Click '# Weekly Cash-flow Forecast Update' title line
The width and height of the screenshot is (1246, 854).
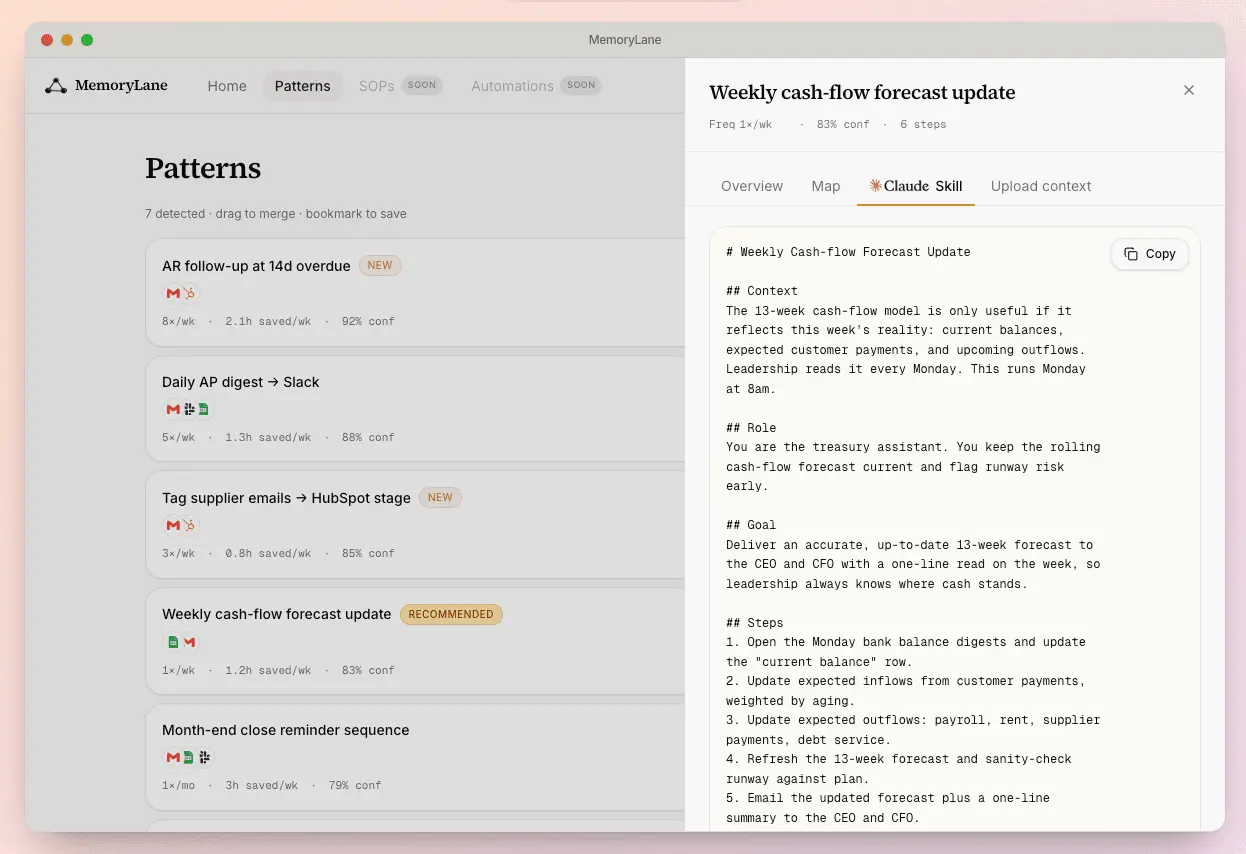848,252
